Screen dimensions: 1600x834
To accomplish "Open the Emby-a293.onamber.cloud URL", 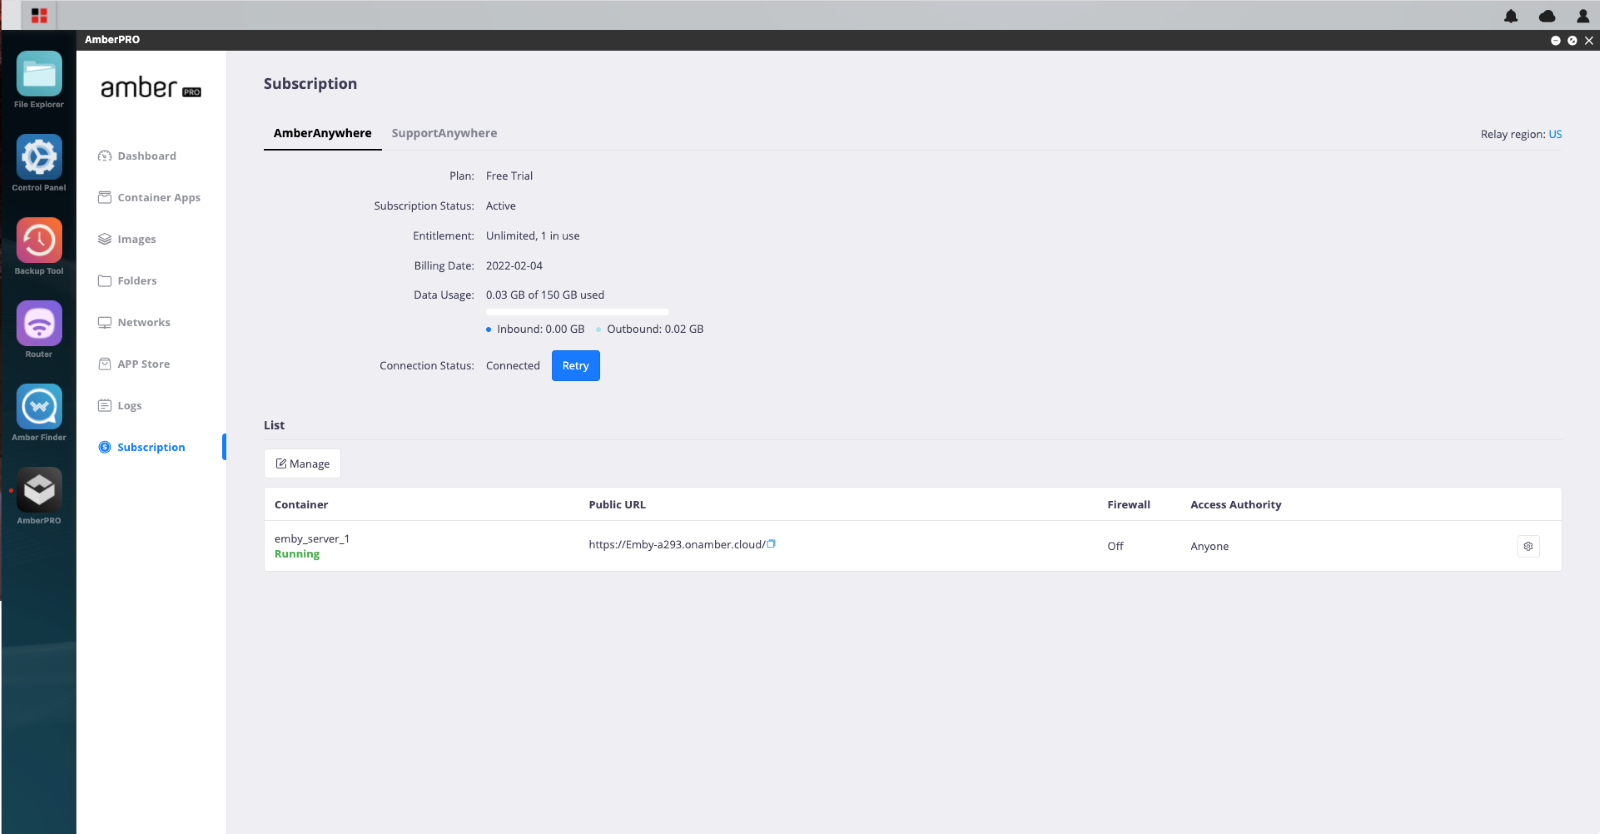I will point(677,545).
